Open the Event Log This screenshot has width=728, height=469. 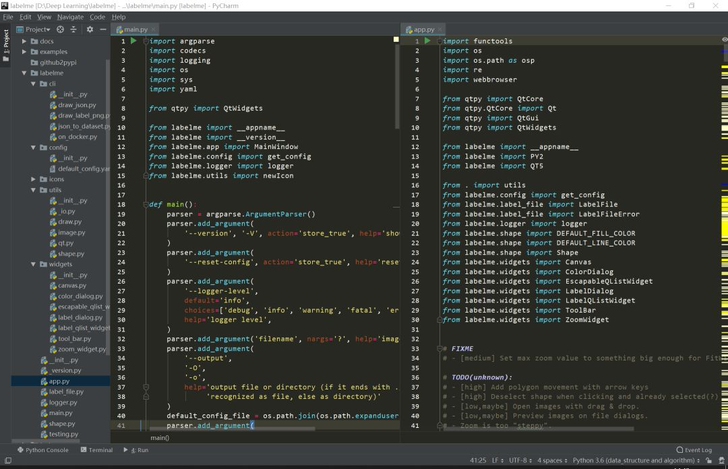click(x=694, y=450)
